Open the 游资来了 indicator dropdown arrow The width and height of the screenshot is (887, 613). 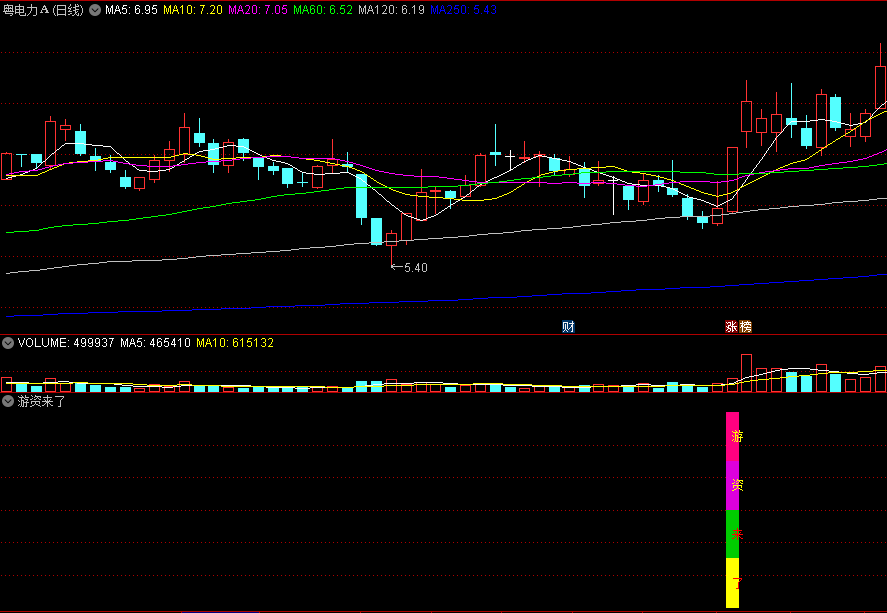click(x=8, y=402)
